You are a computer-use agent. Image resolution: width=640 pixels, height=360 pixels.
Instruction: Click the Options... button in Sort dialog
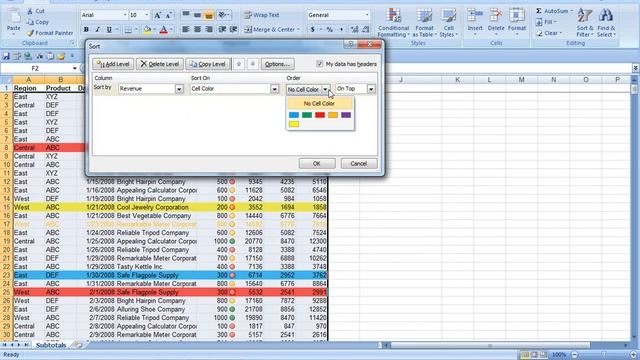[277, 64]
